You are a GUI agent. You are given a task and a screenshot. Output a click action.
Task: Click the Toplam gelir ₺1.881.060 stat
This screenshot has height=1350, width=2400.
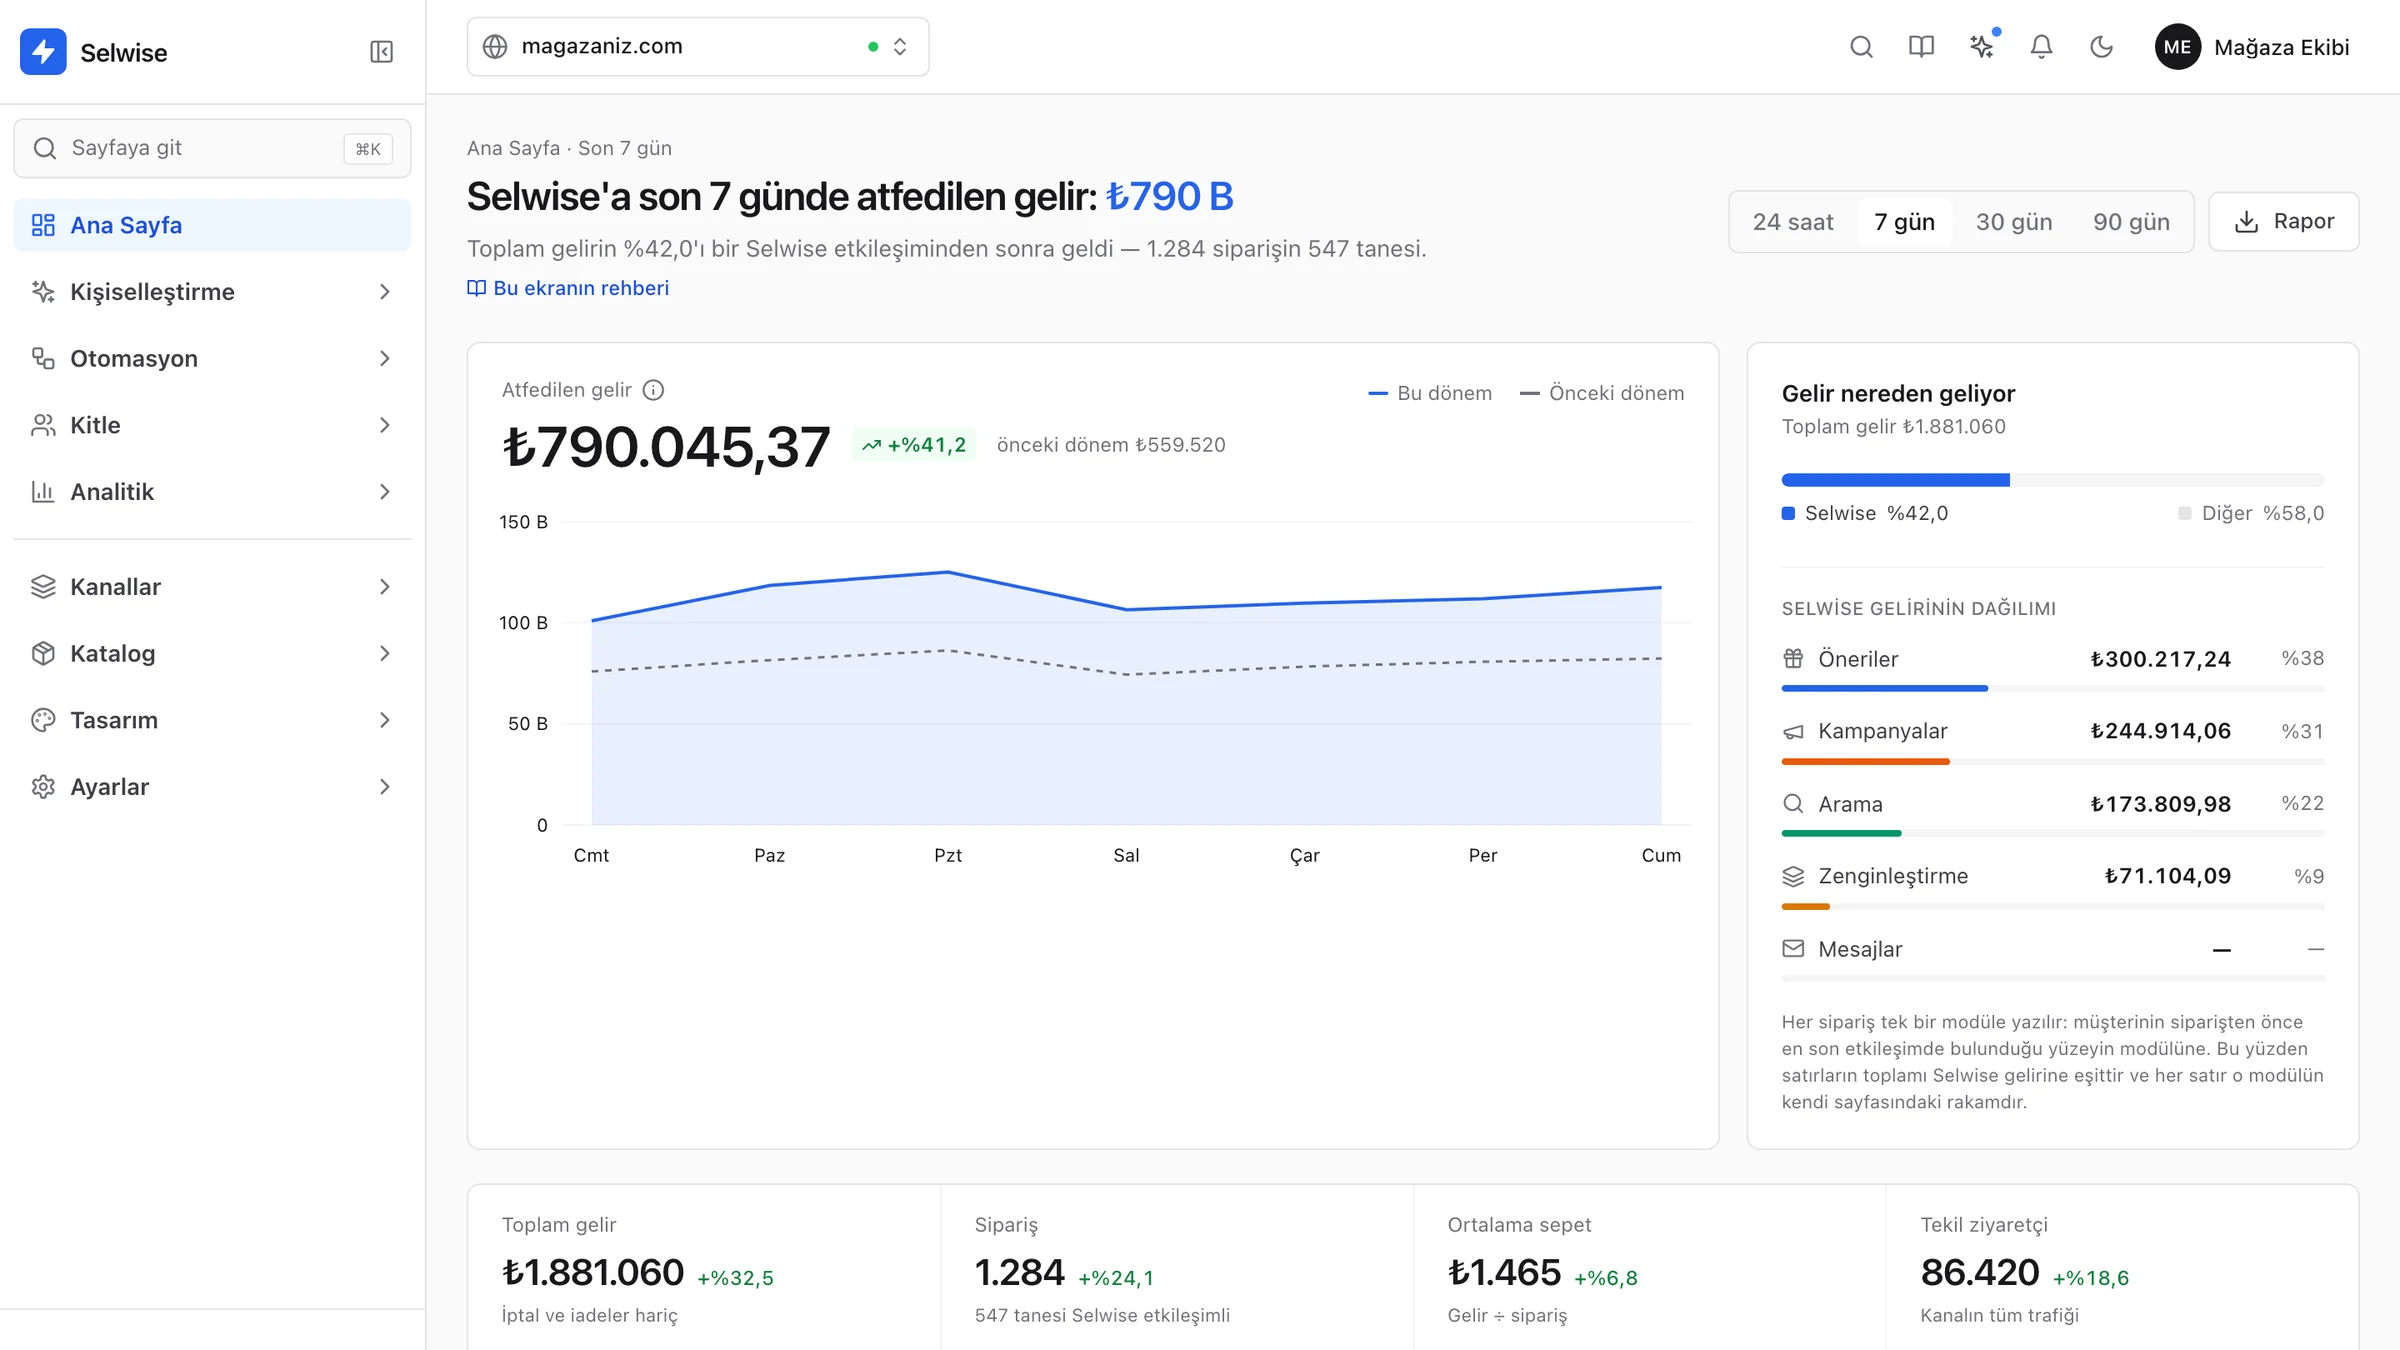pos(593,1272)
